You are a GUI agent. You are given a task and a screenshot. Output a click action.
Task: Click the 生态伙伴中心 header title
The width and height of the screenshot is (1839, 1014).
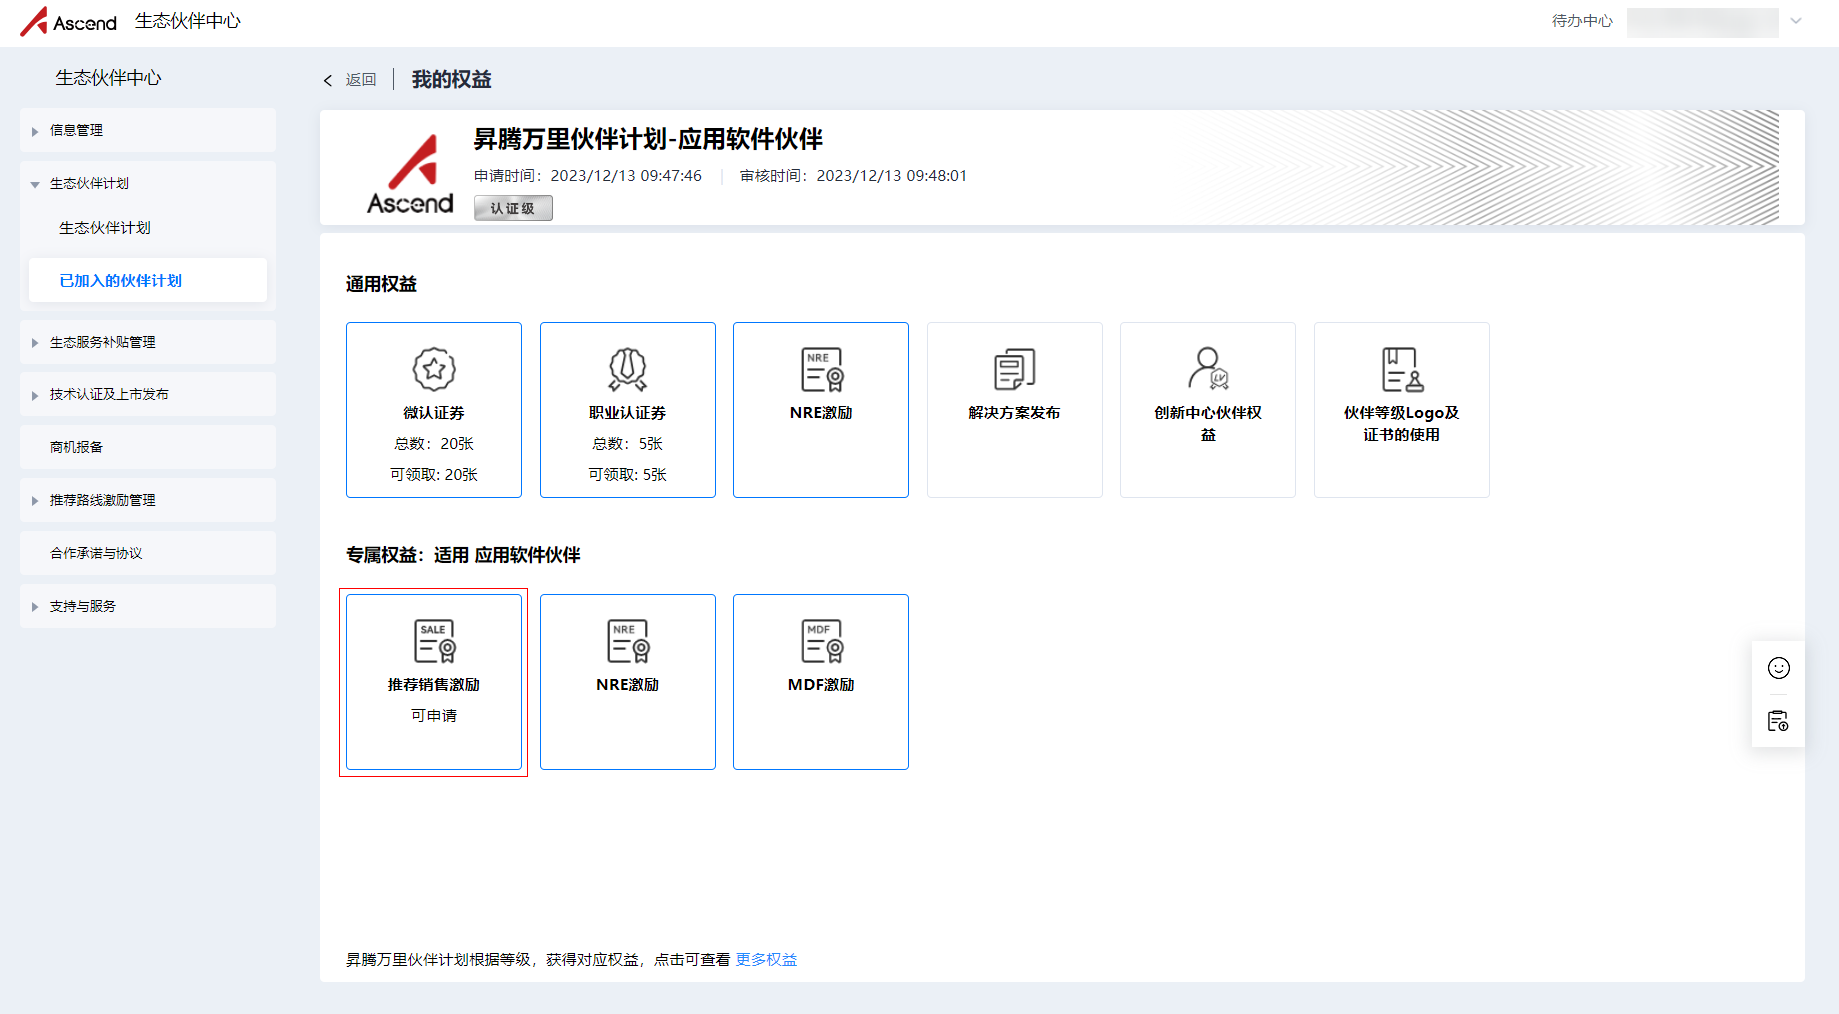point(188,21)
